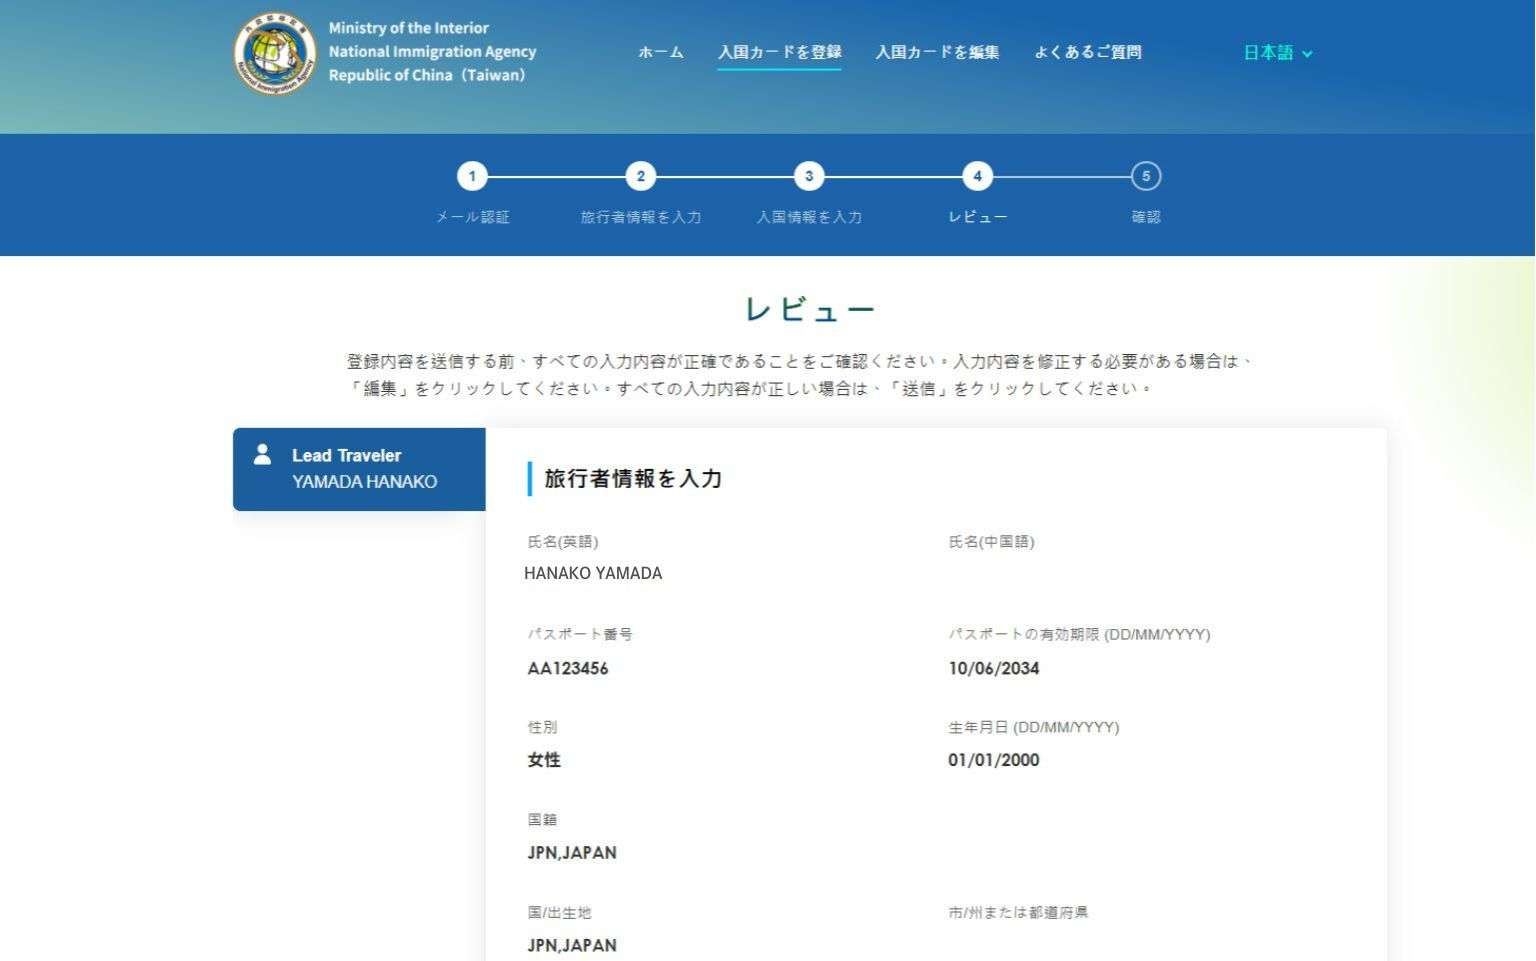This screenshot has height=961, width=1536.
Task: Go to ホーム menu item
Action: point(661,52)
